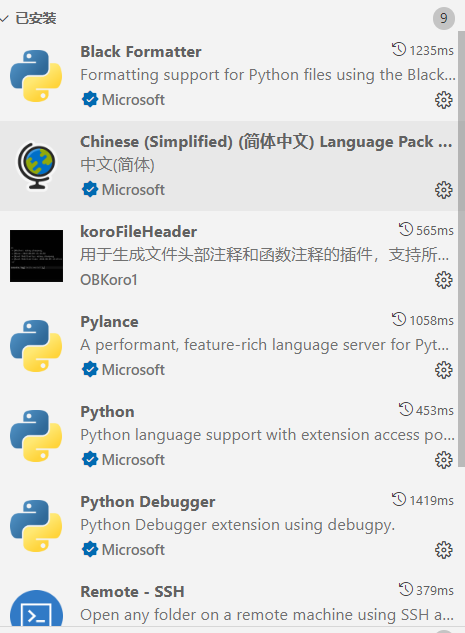
Task: Open the Remote - SSH extension title
Action: pyautogui.click(x=132, y=592)
